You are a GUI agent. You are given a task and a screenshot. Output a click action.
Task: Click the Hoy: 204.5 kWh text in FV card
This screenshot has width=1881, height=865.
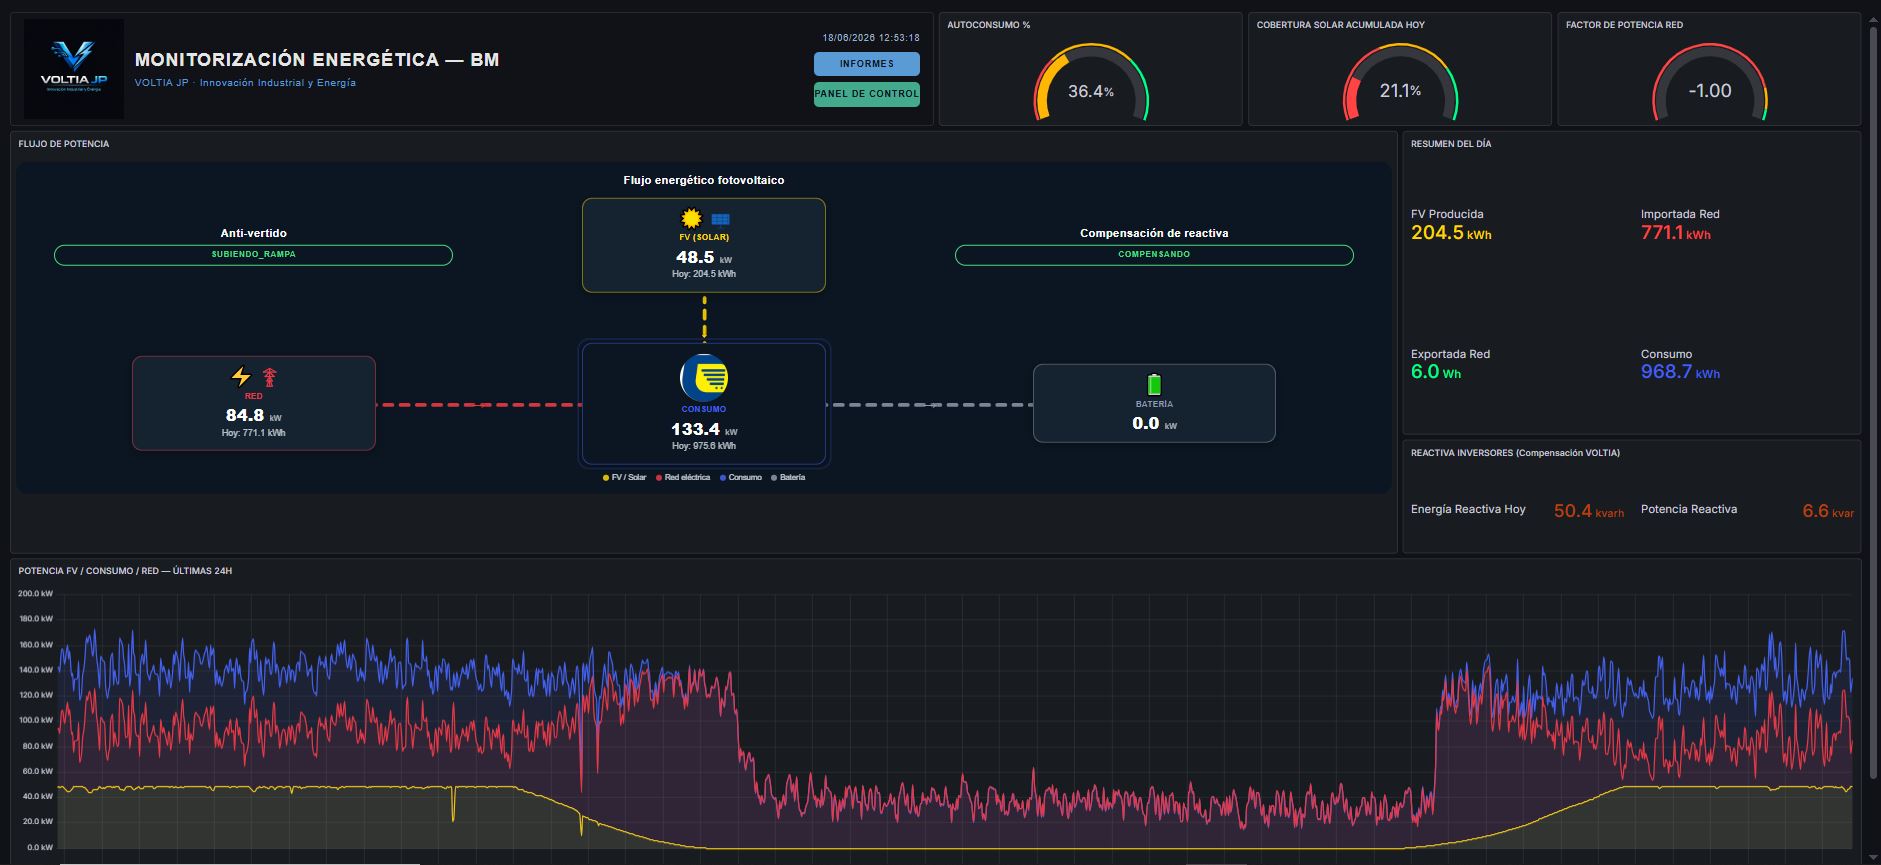(x=704, y=274)
